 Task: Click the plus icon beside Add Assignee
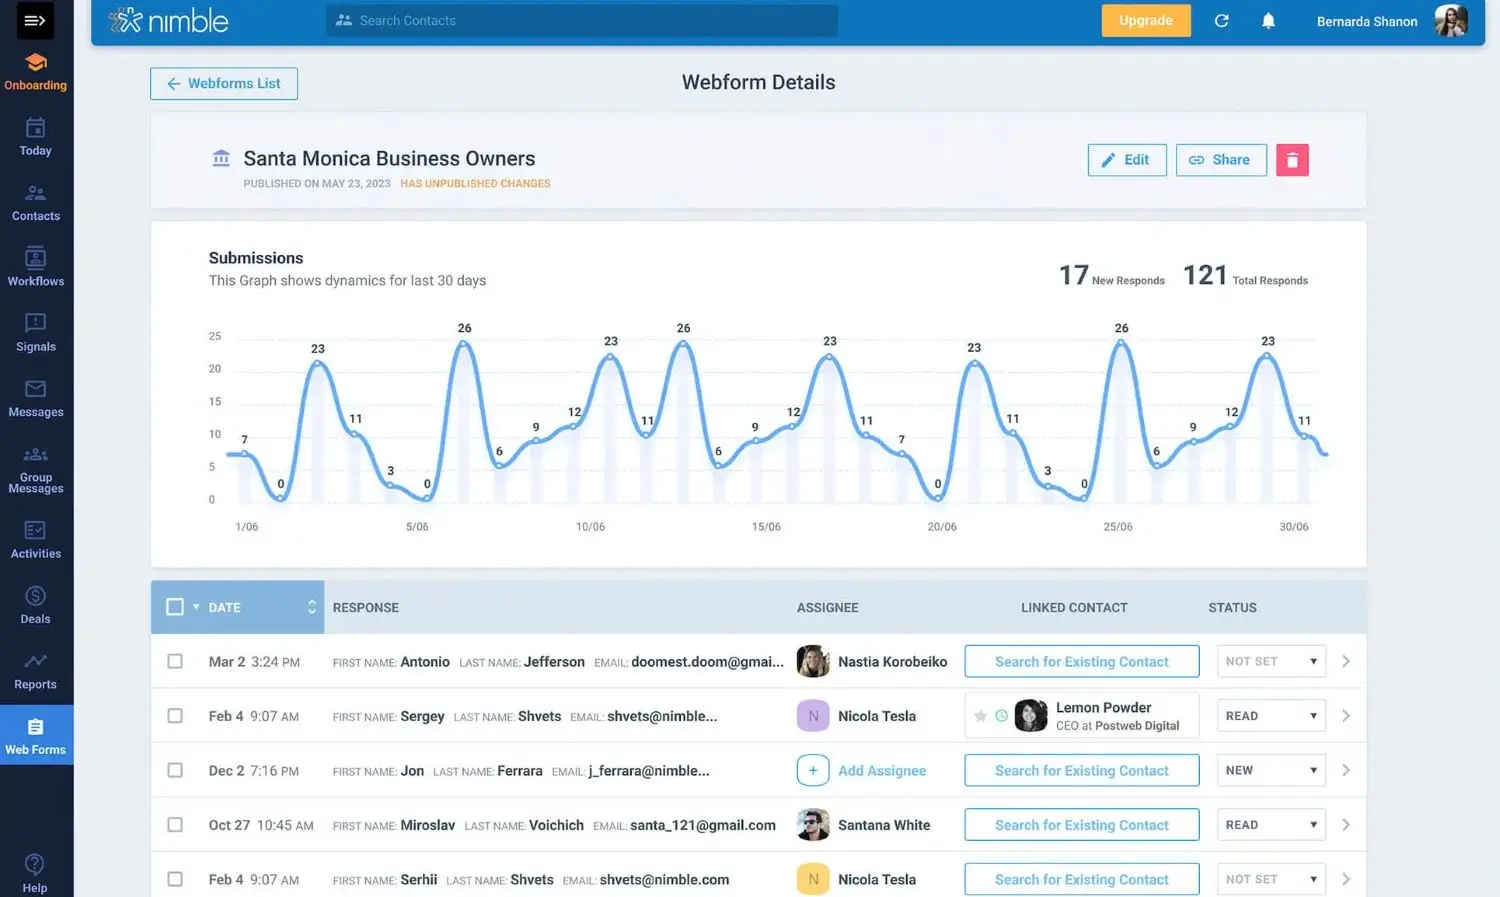pyautogui.click(x=813, y=771)
